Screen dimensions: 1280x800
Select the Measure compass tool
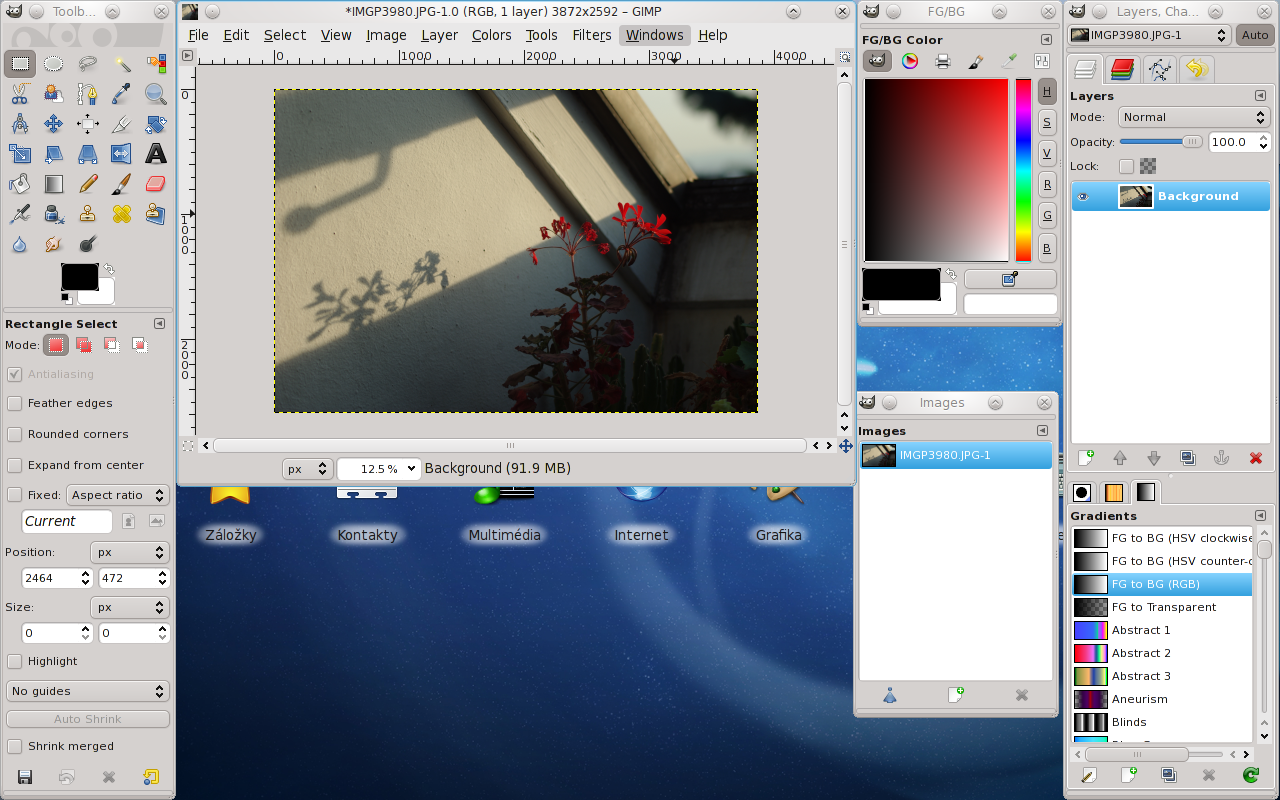point(20,124)
